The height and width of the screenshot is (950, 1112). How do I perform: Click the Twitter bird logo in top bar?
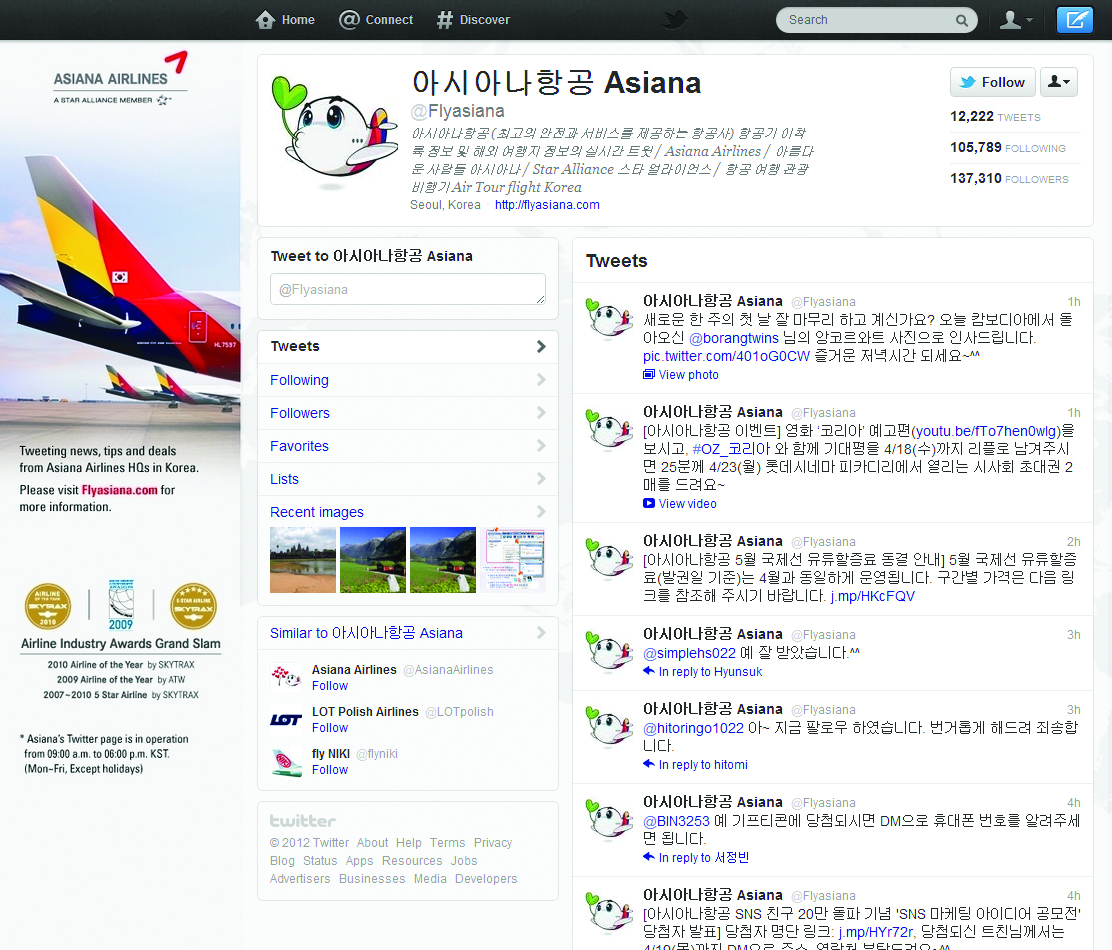click(x=674, y=19)
